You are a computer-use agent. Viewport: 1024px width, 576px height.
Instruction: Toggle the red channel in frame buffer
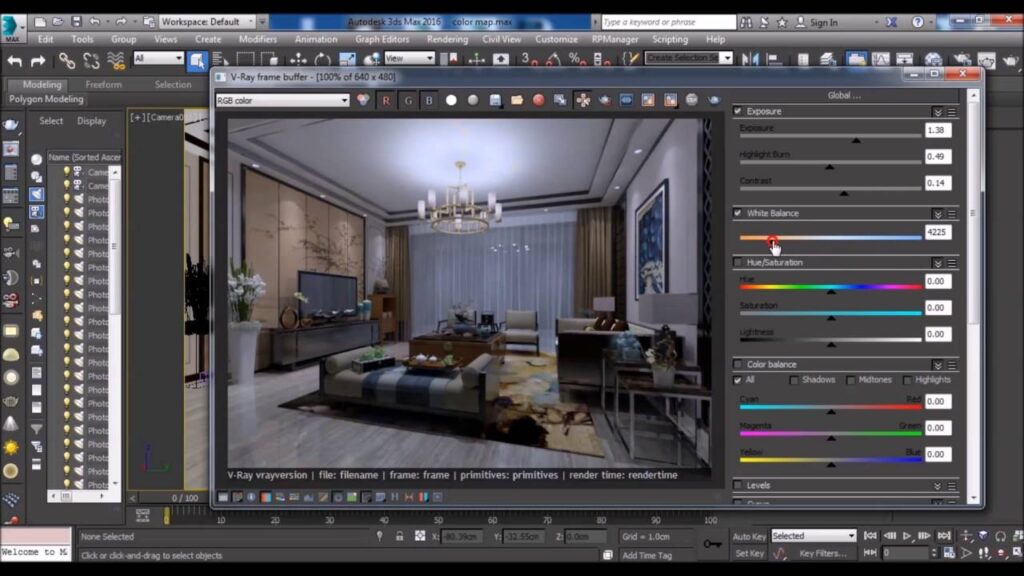386,100
